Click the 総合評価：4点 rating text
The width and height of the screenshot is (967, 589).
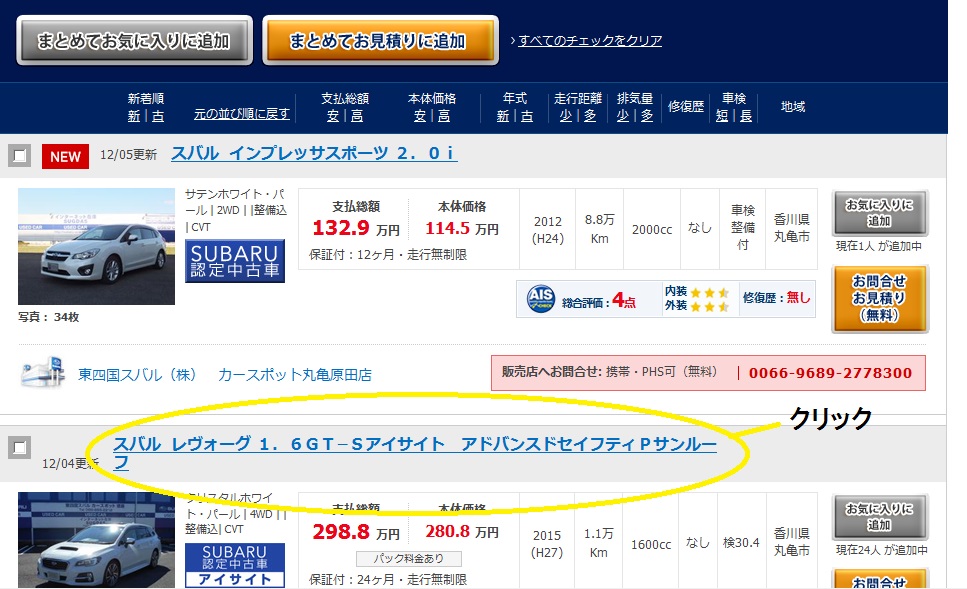point(598,301)
